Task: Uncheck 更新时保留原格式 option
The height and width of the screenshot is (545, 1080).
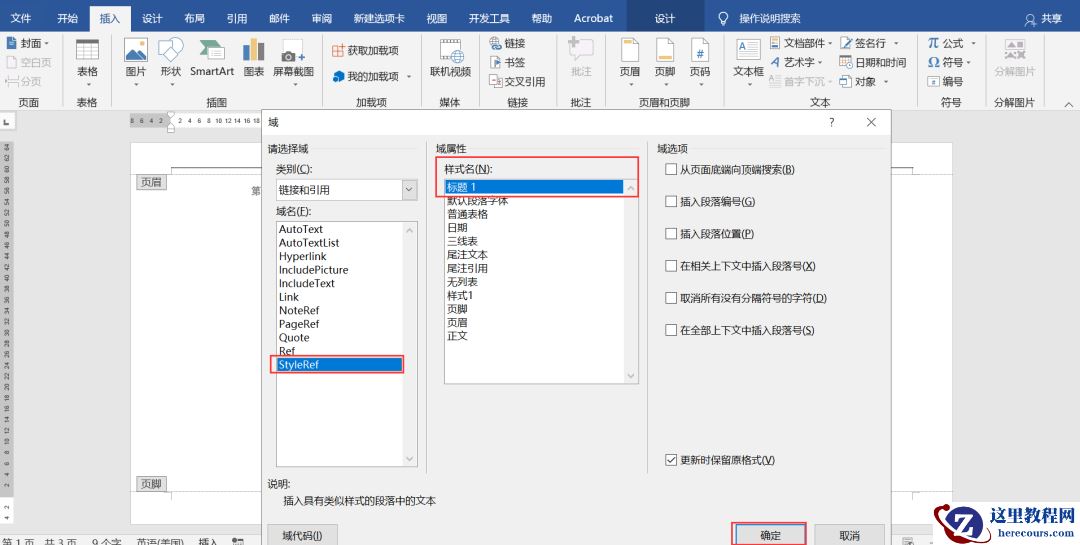Action: click(671, 460)
